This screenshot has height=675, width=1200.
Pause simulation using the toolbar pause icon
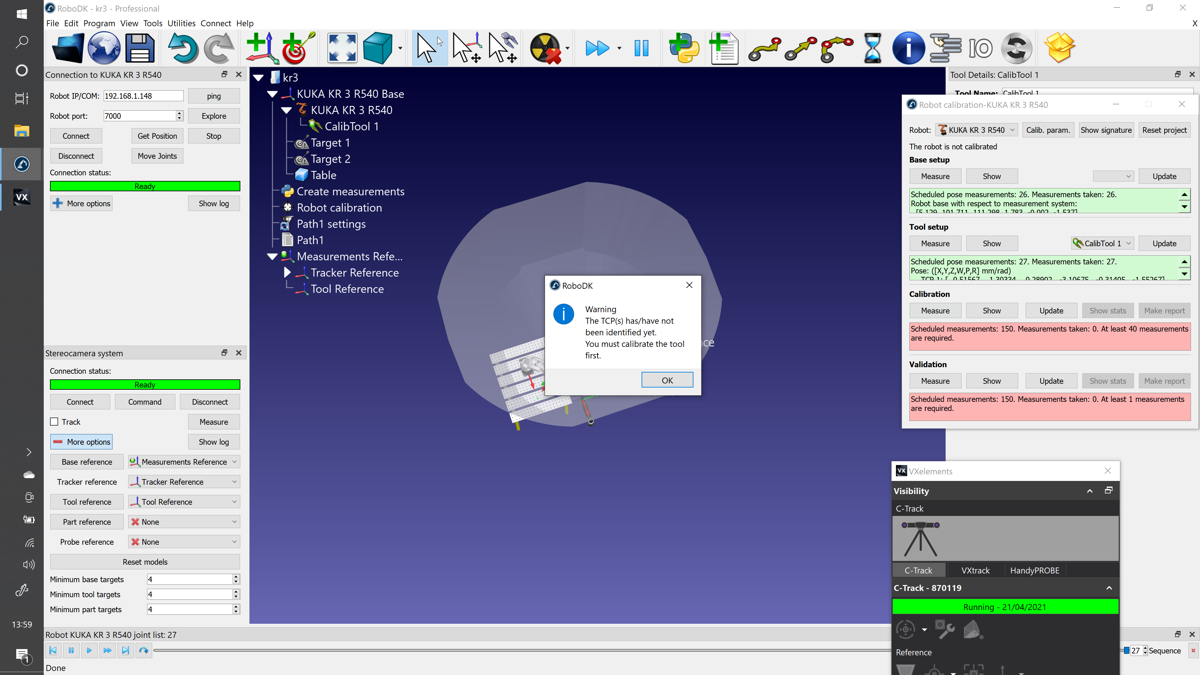[x=641, y=48]
